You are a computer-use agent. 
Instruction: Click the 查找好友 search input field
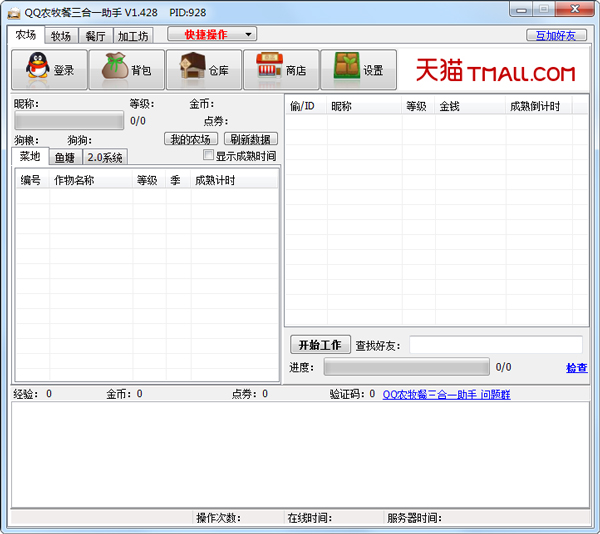pos(495,345)
